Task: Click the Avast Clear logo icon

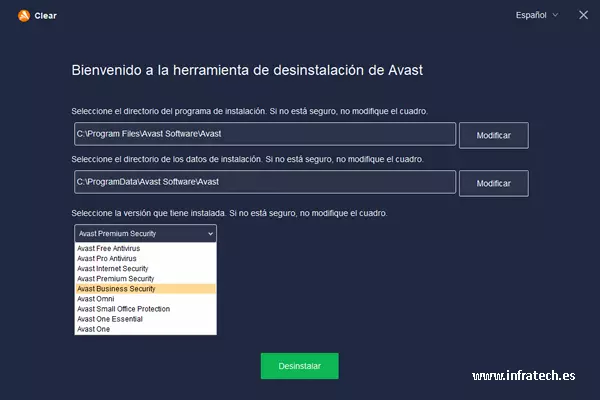Action: (x=24, y=16)
